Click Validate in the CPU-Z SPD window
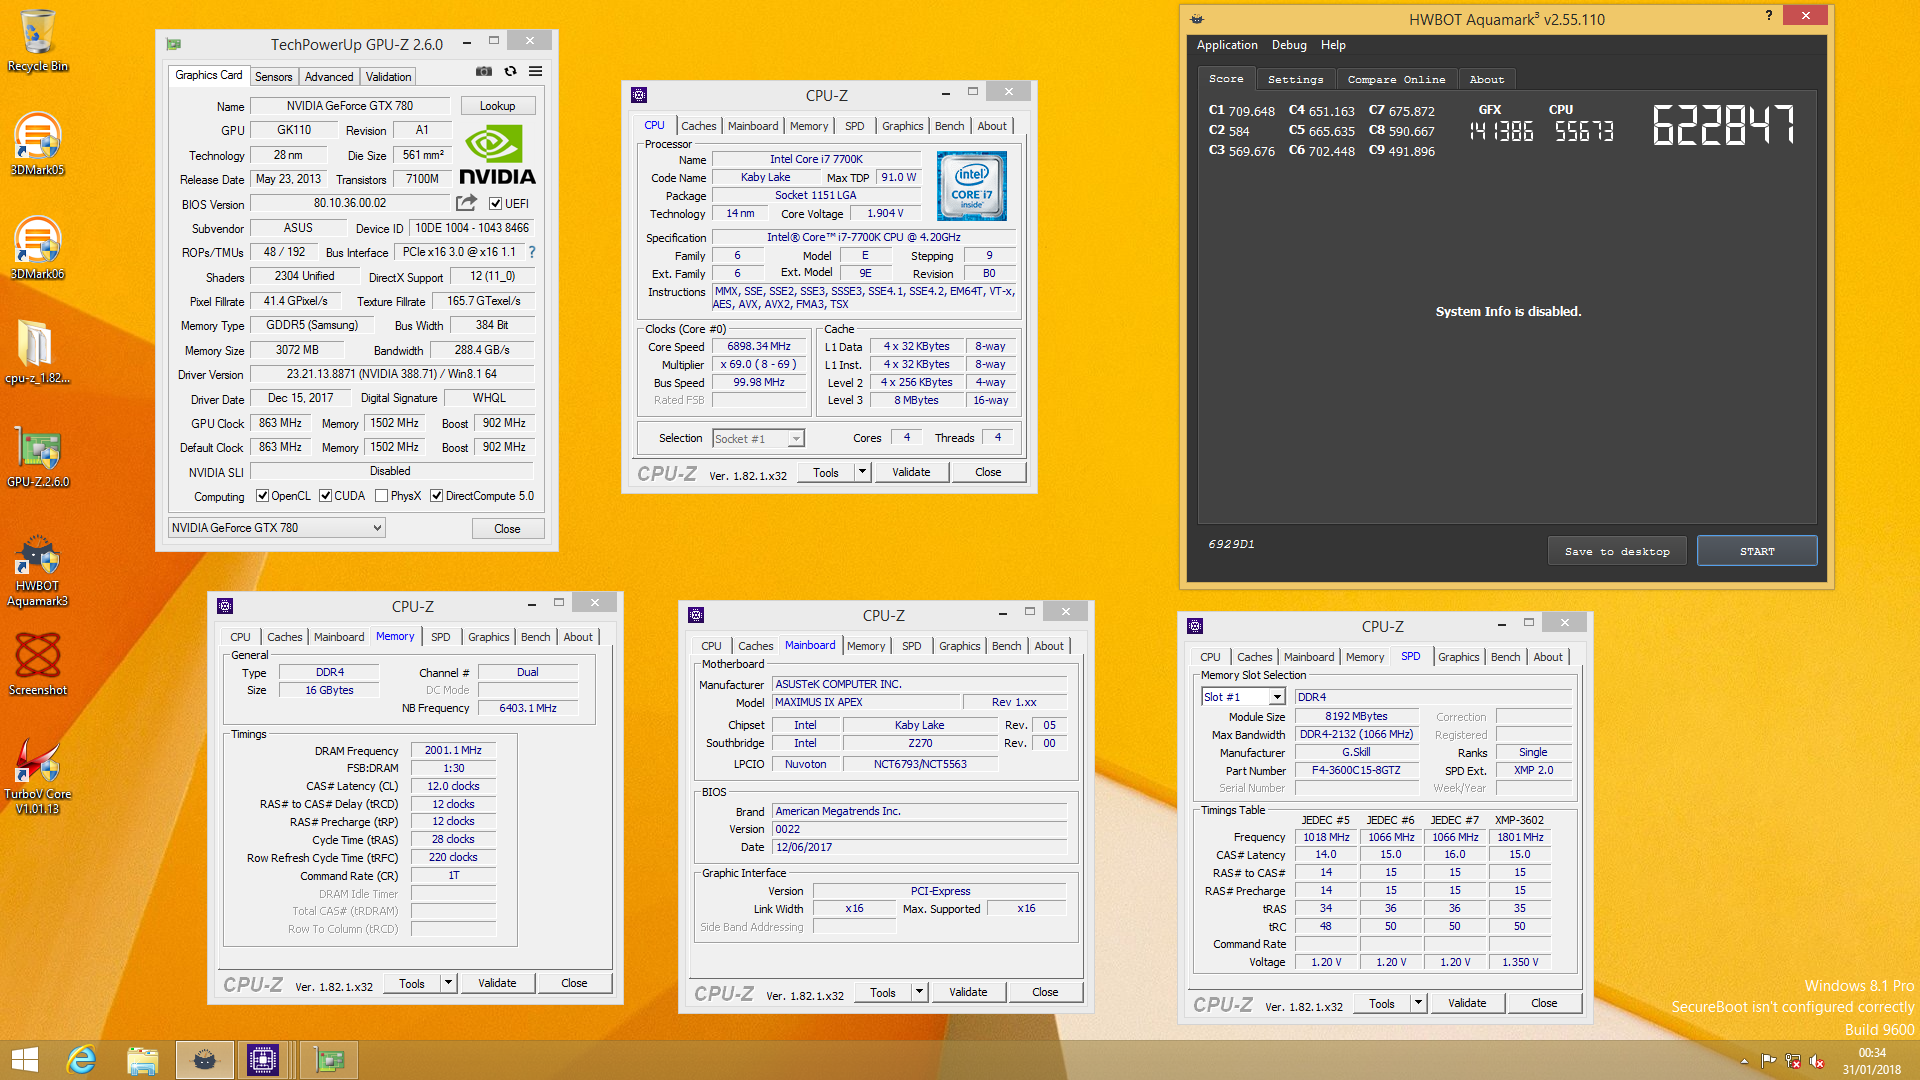1920x1080 pixels. pos(1467,1003)
